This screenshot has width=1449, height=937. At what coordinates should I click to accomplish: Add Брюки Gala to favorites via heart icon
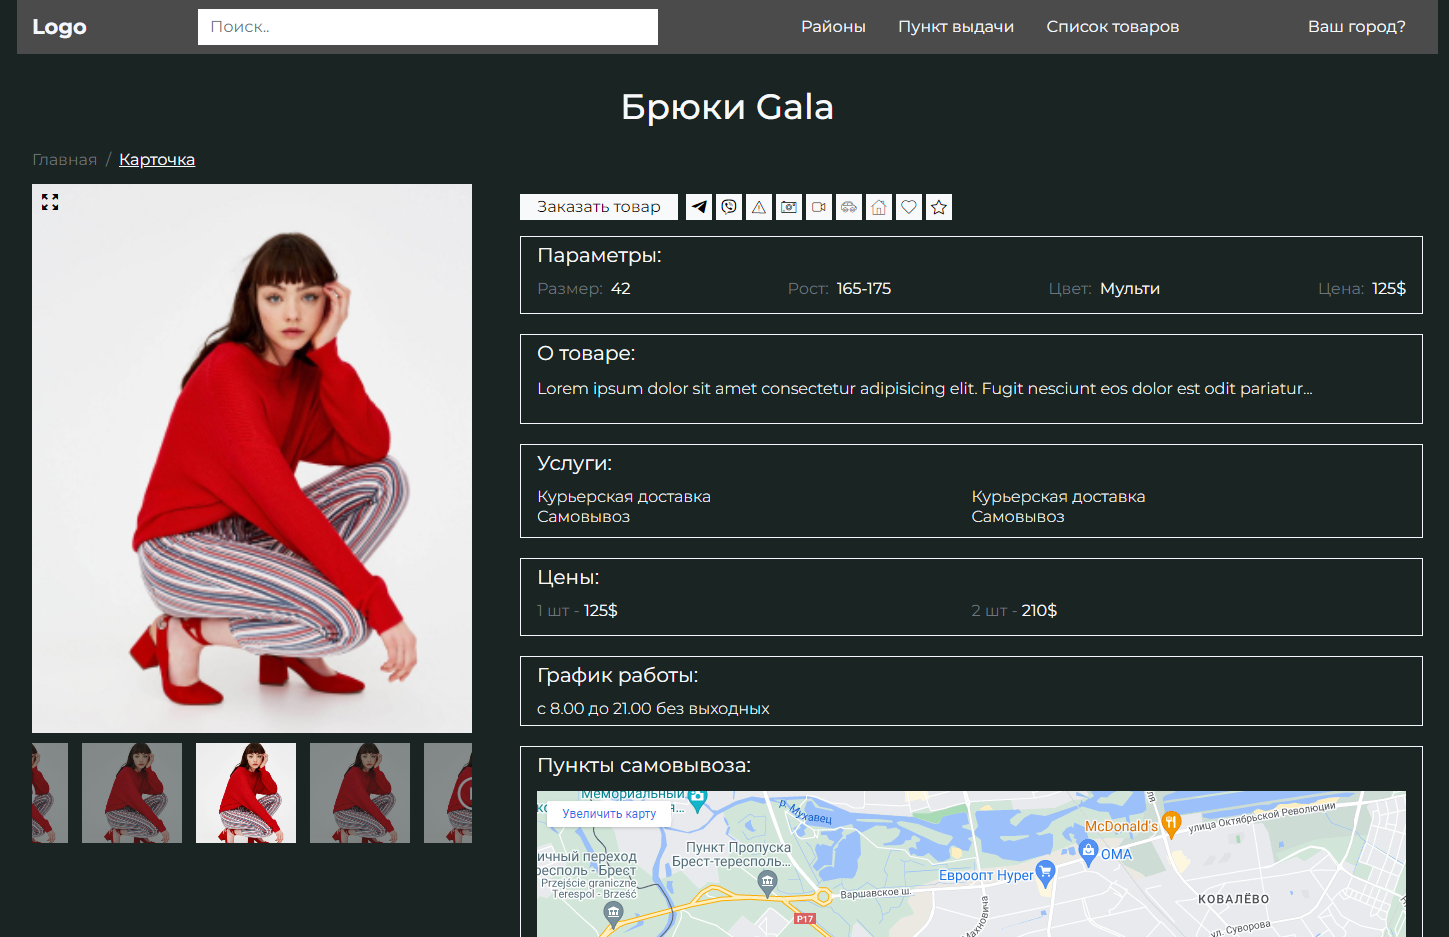click(x=908, y=207)
